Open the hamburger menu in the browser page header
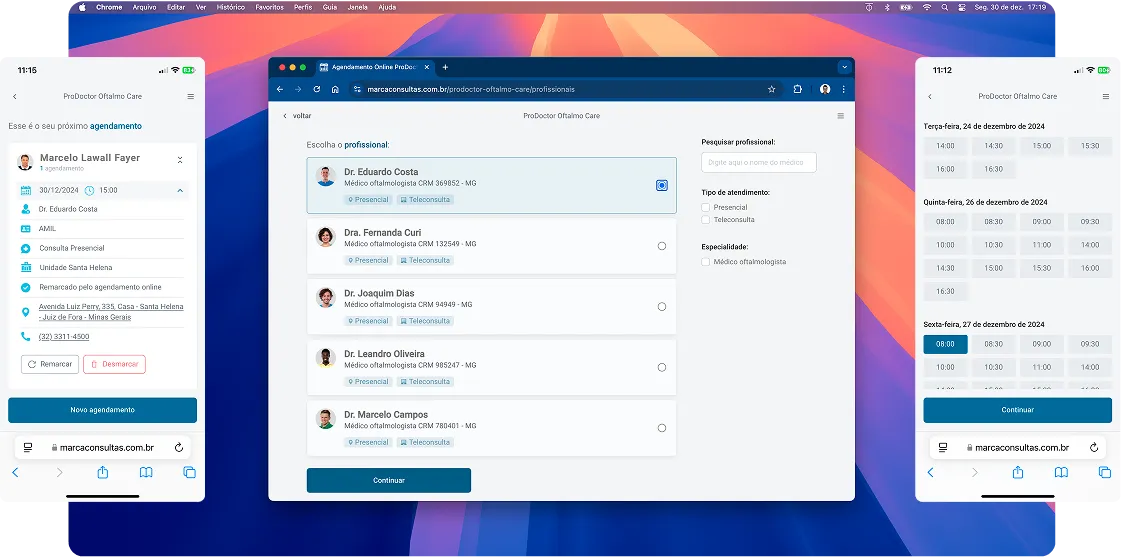The image size is (1121, 557). (x=840, y=116)
